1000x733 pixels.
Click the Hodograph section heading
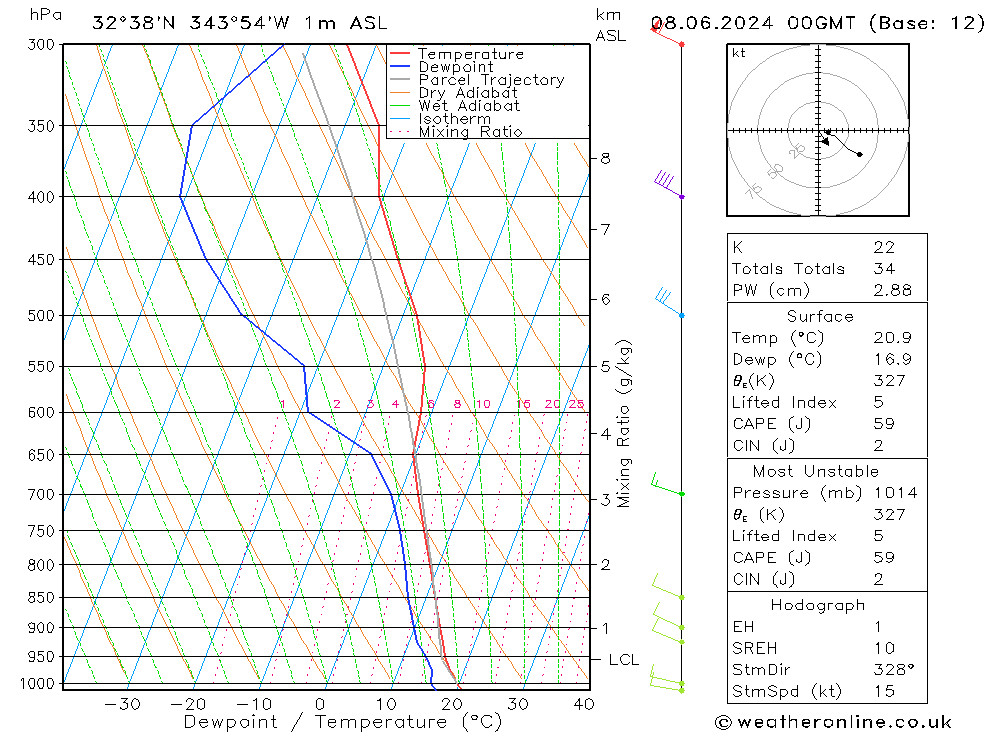point(818,605)
